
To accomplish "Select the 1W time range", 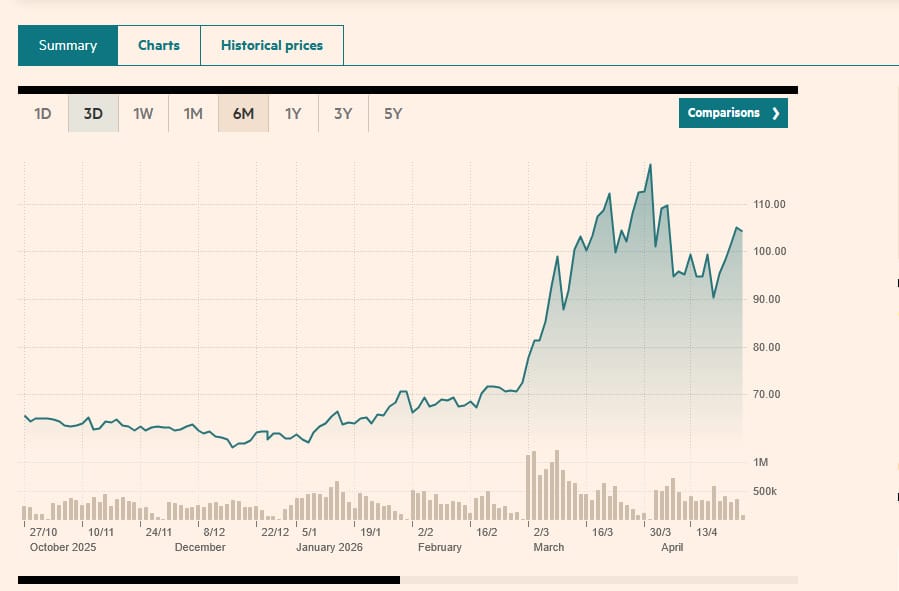I will tap(143, 114).
